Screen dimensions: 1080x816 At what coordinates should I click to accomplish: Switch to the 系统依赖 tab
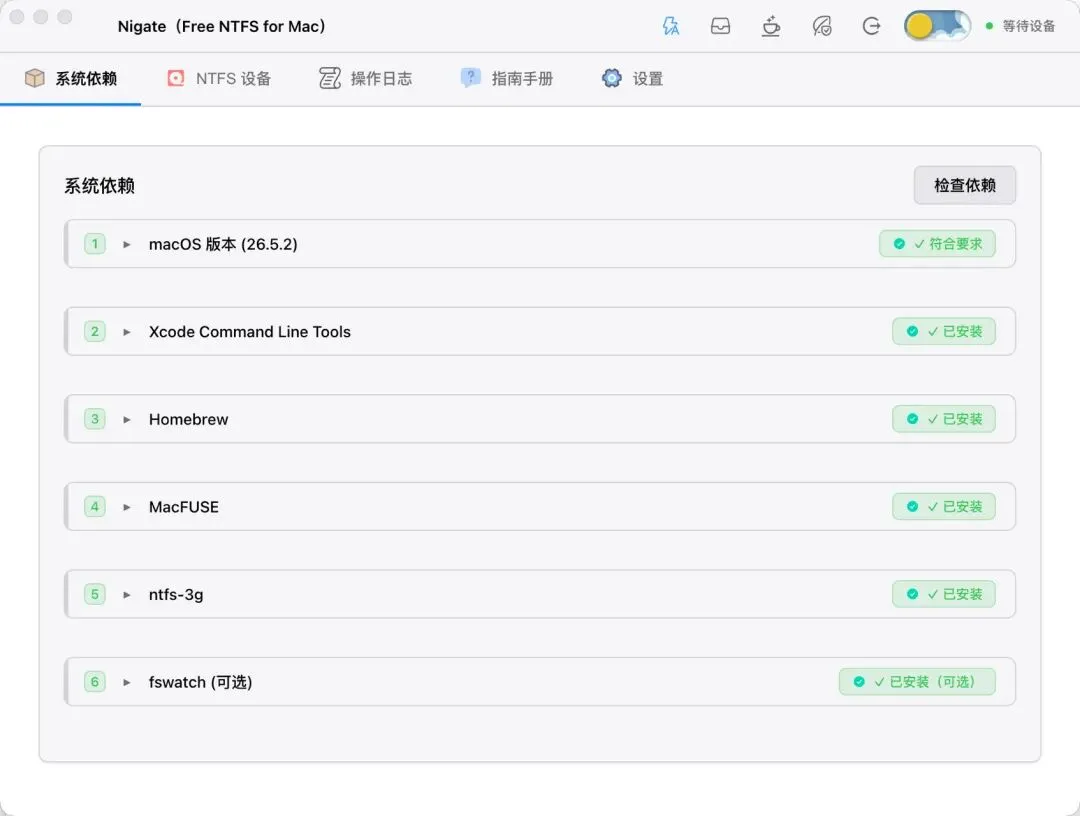(x=71, y=79)
